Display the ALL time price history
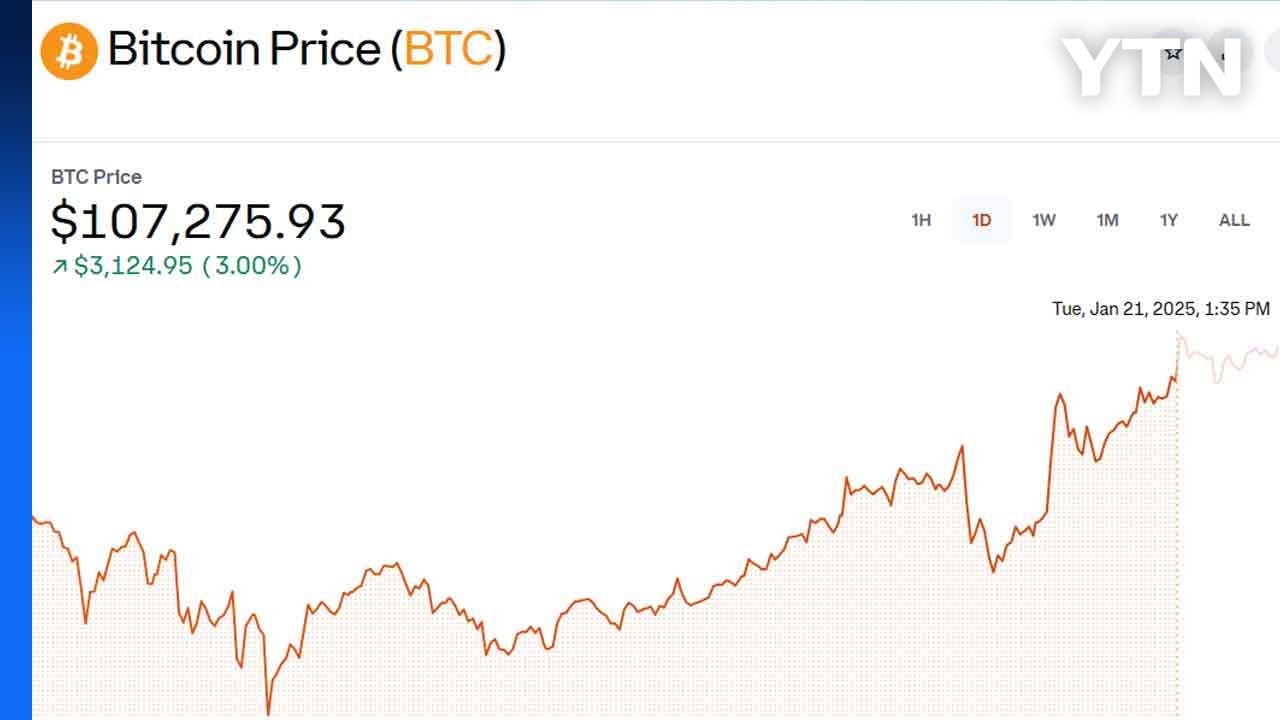The image size is (1280, 720). (x=1234, y=220)
